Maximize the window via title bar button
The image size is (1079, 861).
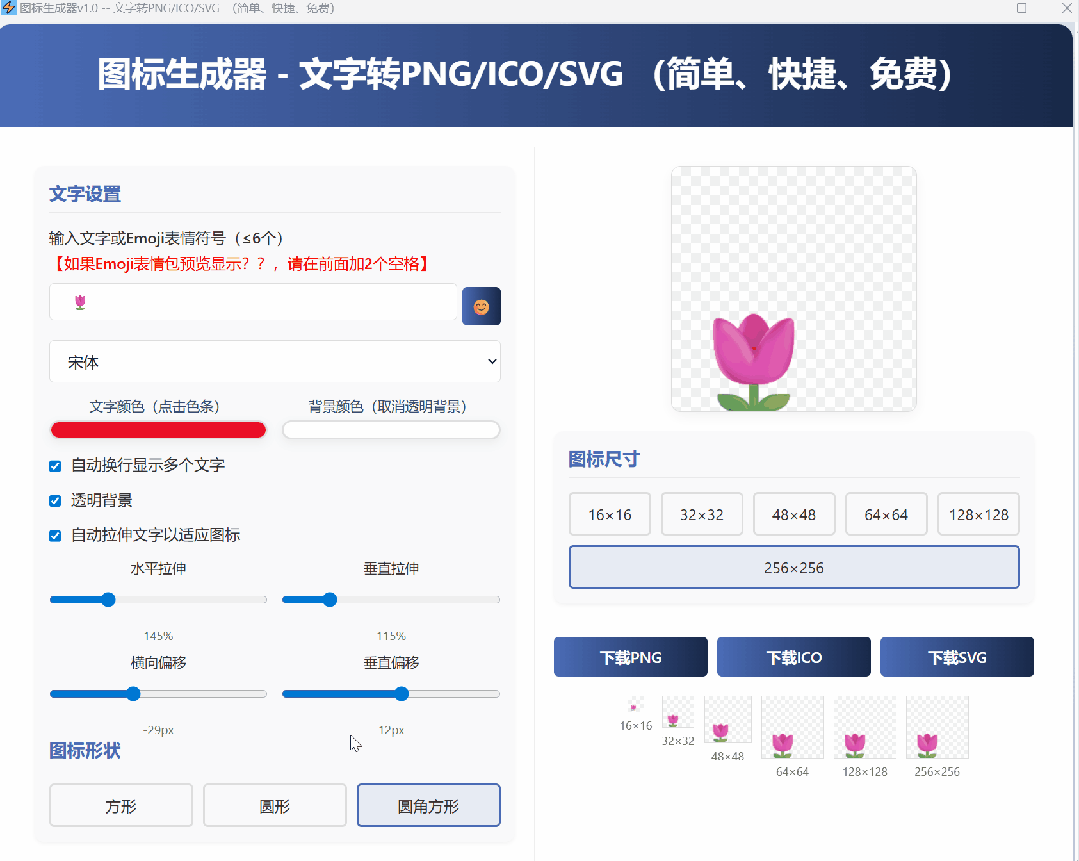[1022, 8]
